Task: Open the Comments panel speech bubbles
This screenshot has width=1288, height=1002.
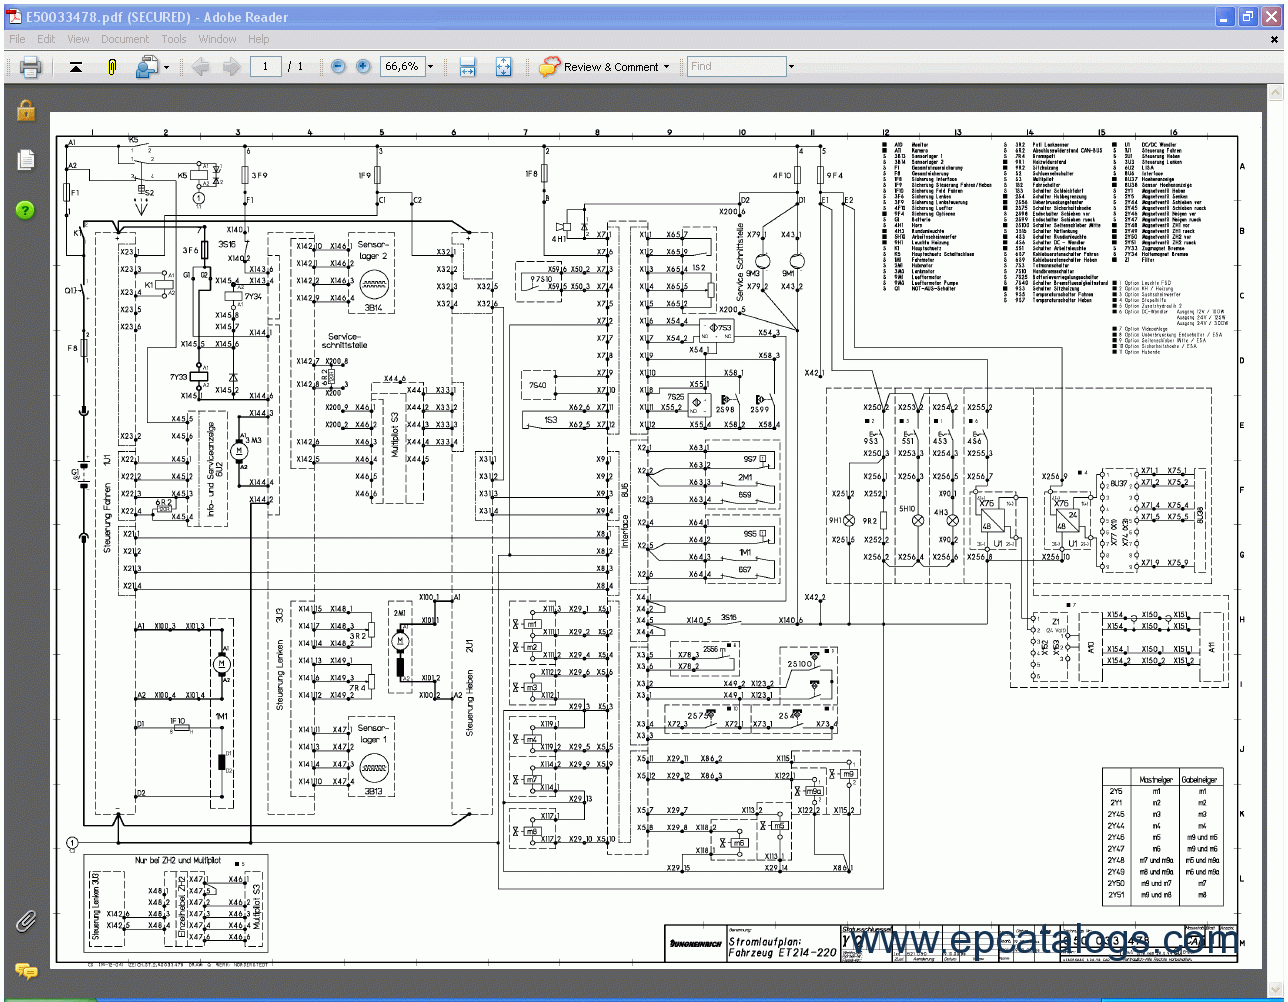Action: click(x=25, y=970)
